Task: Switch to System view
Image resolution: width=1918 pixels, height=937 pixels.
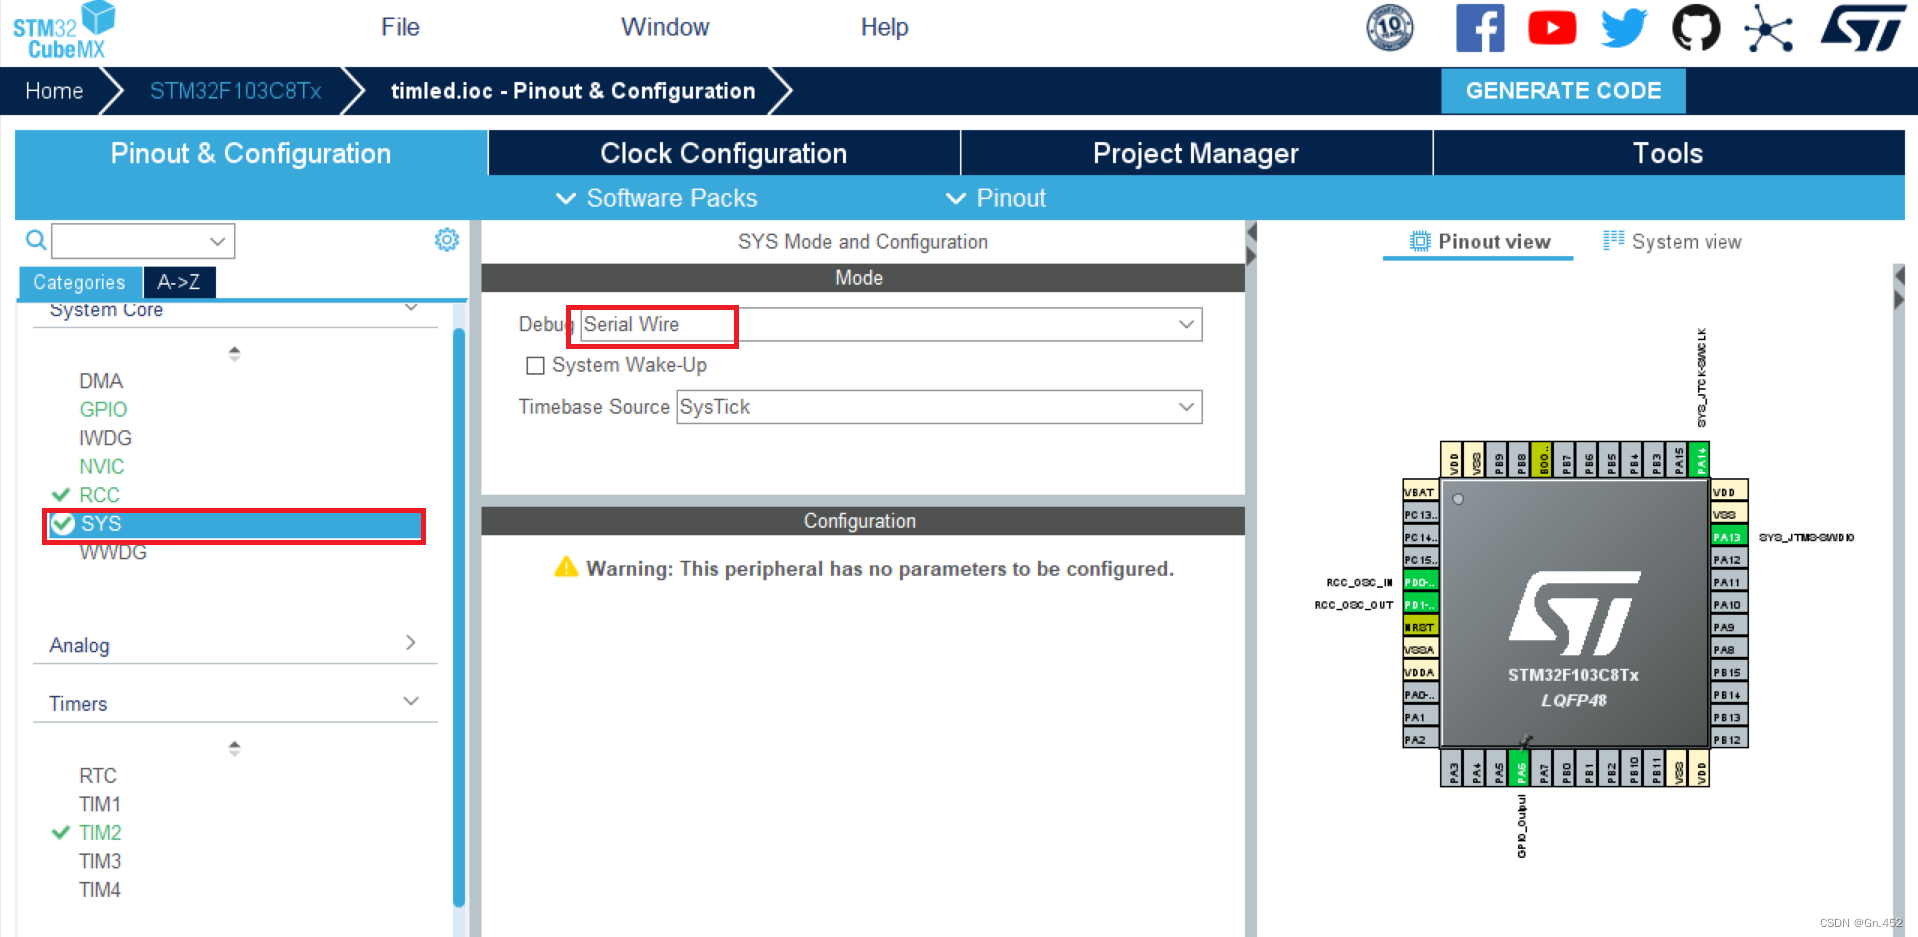Action: 1672,241
